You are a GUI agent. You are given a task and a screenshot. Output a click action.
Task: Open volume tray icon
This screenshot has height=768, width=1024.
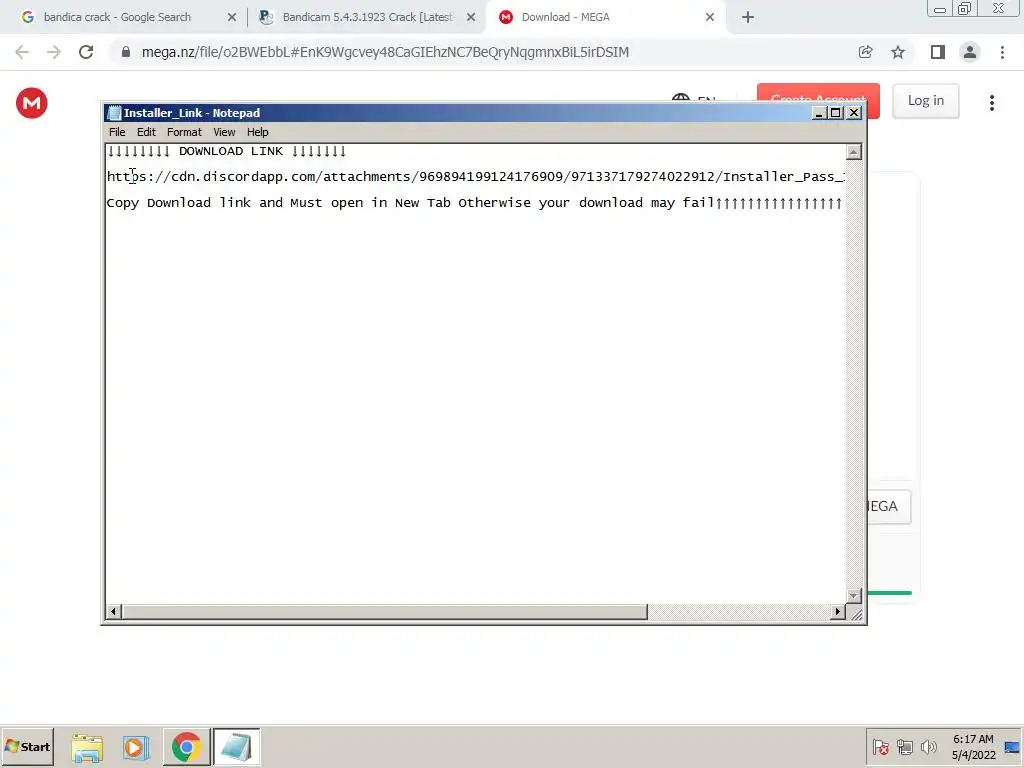[x=929, y=747]
